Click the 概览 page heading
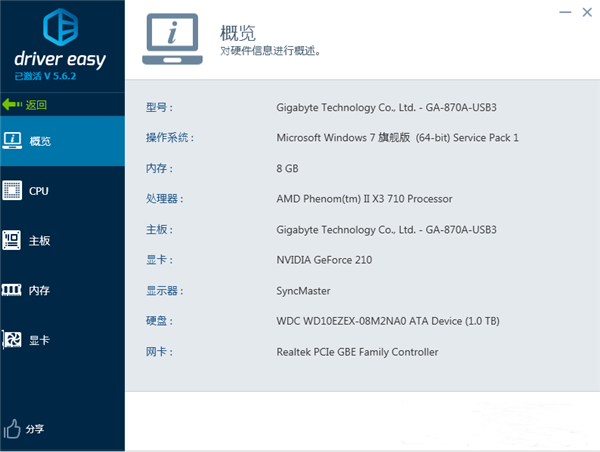This screenshot has width=600, height=452. (238, 33)
